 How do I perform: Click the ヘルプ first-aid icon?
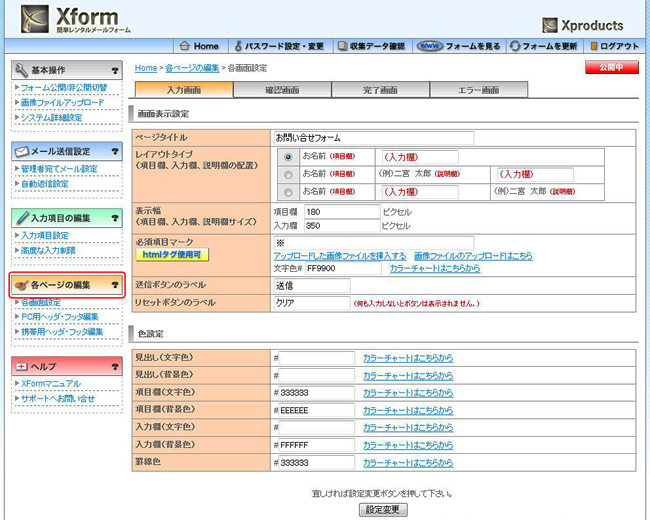[22, 367]
